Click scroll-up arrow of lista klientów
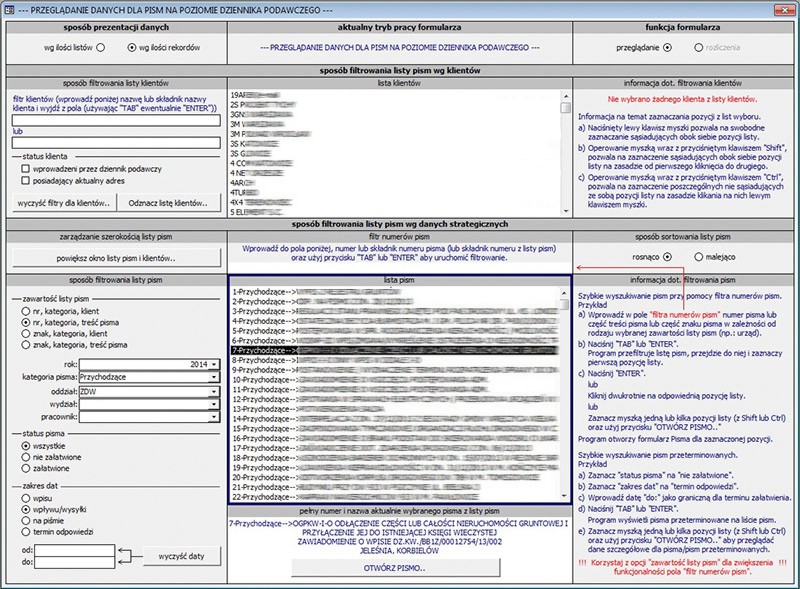This screenshot has width=800, height=589. pyautogui.click(x=565, y=96)
